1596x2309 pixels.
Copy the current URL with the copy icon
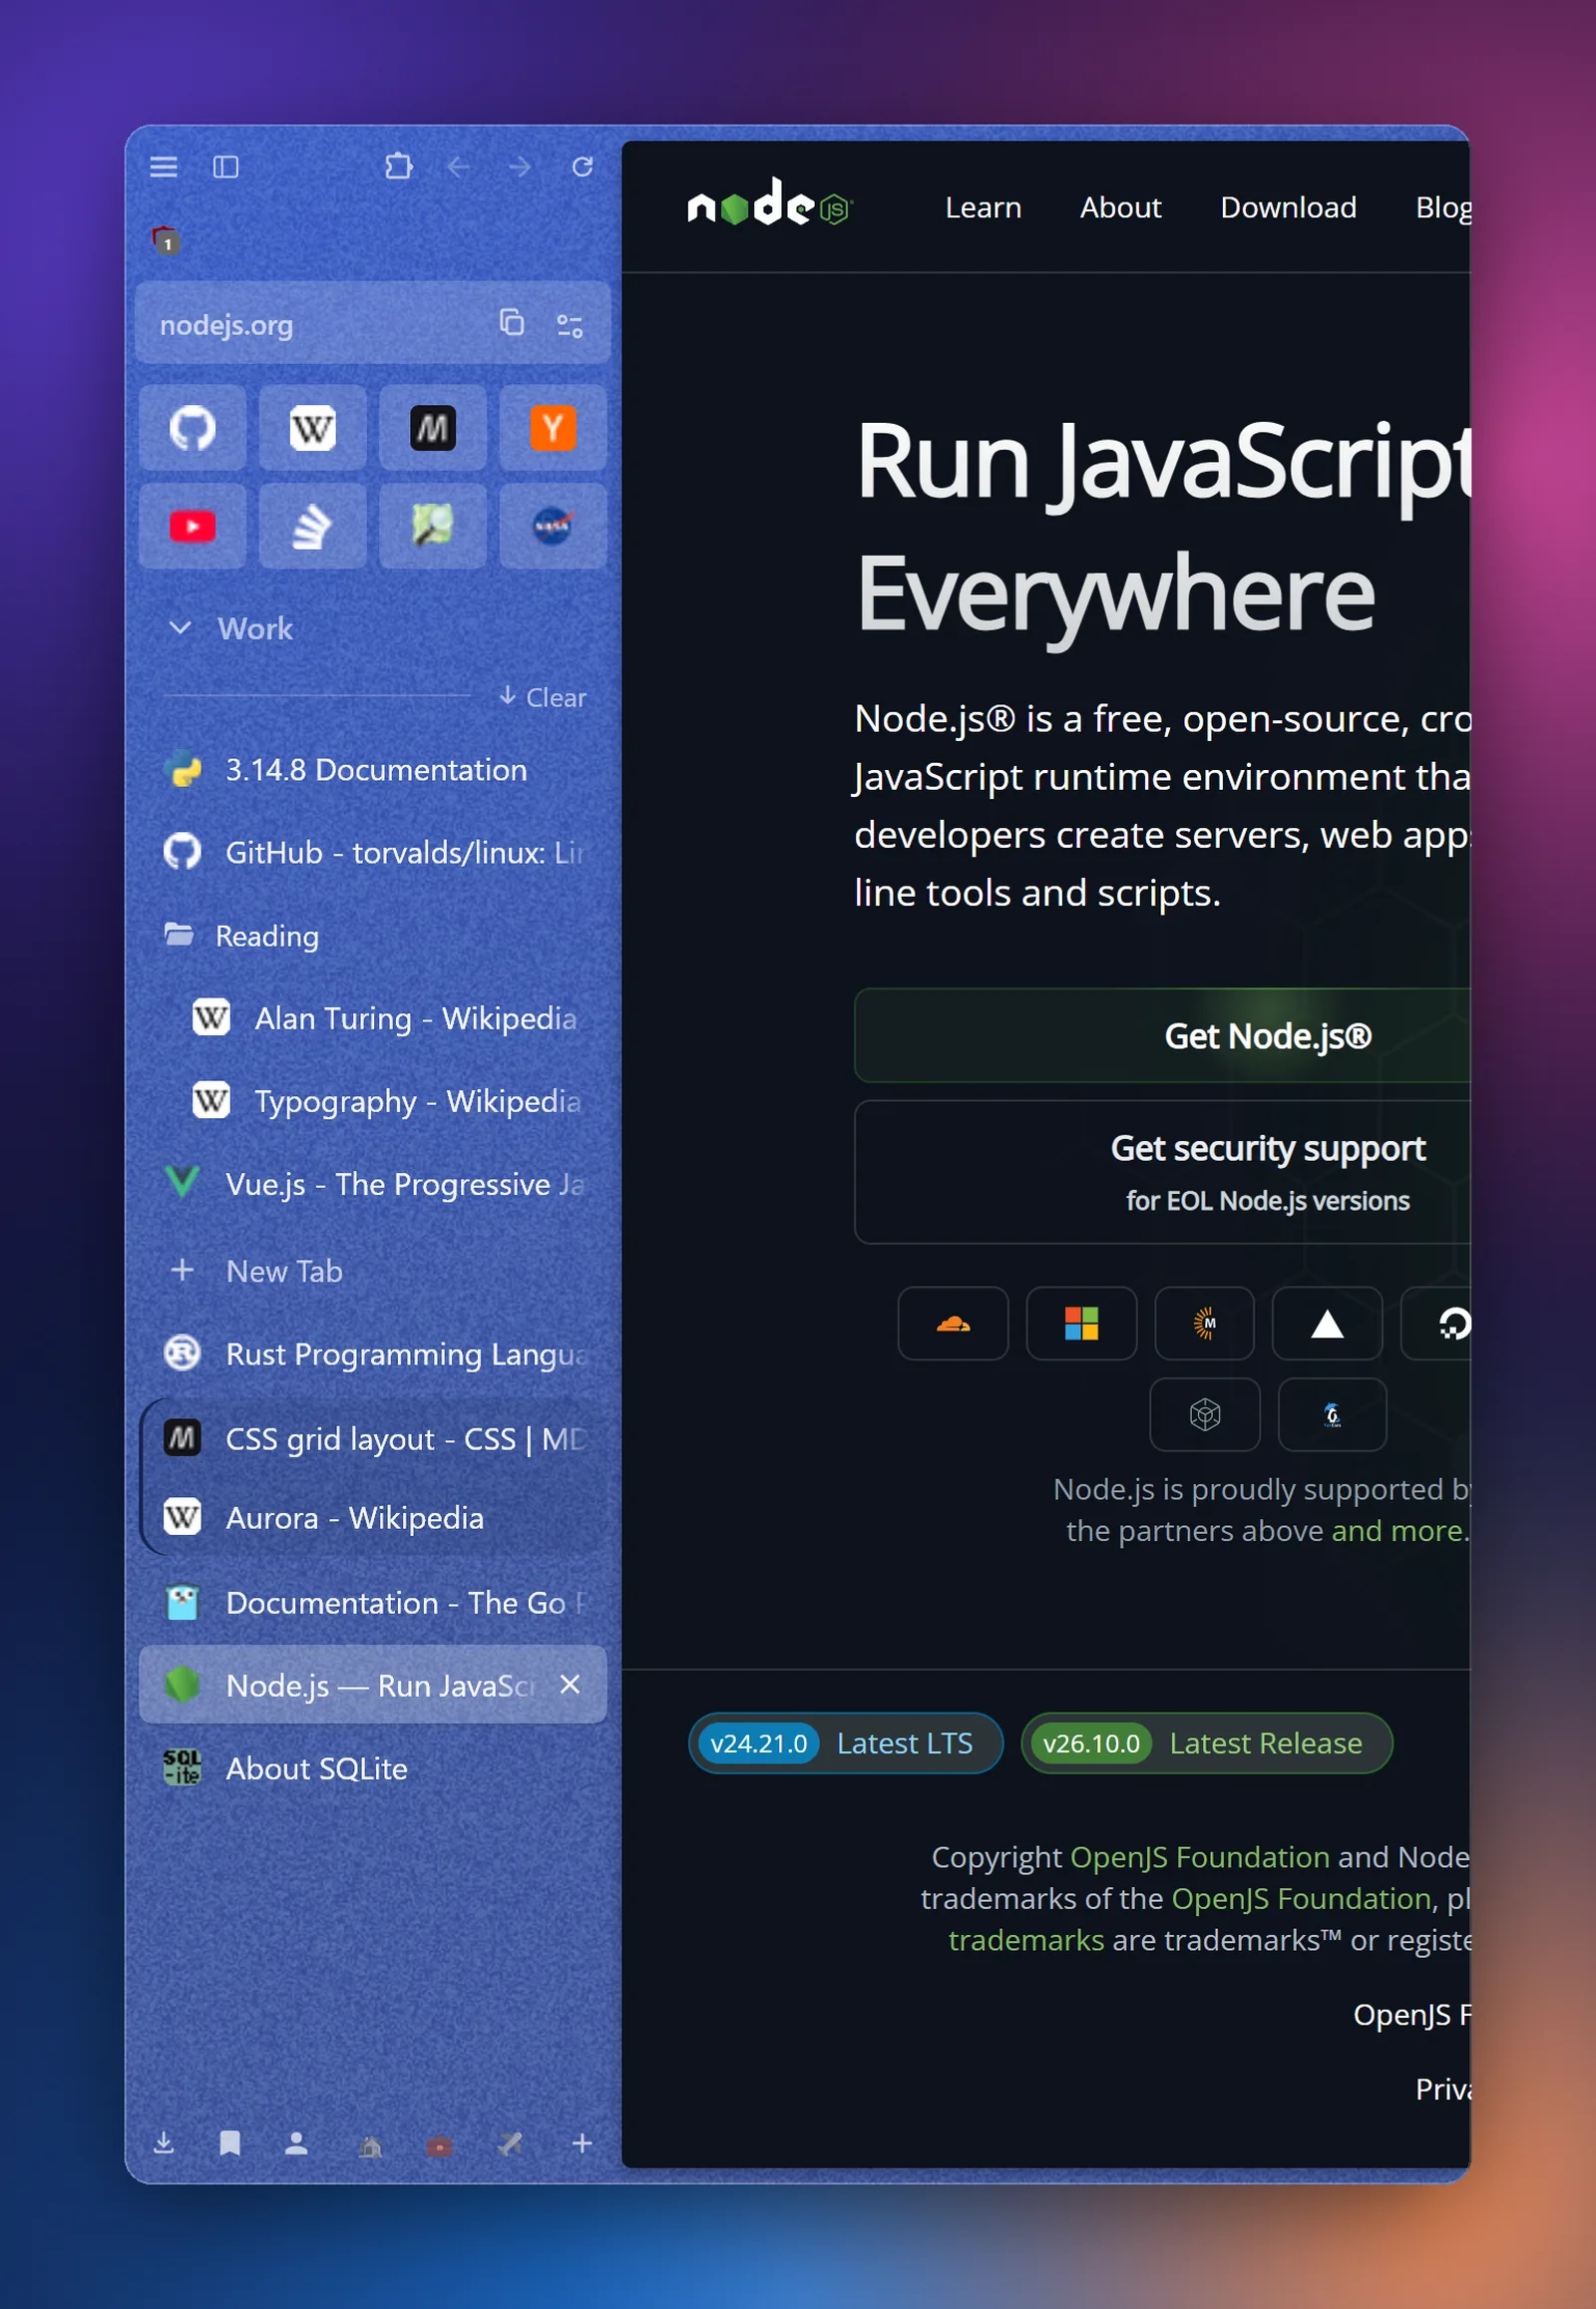(x=512, y=323)
